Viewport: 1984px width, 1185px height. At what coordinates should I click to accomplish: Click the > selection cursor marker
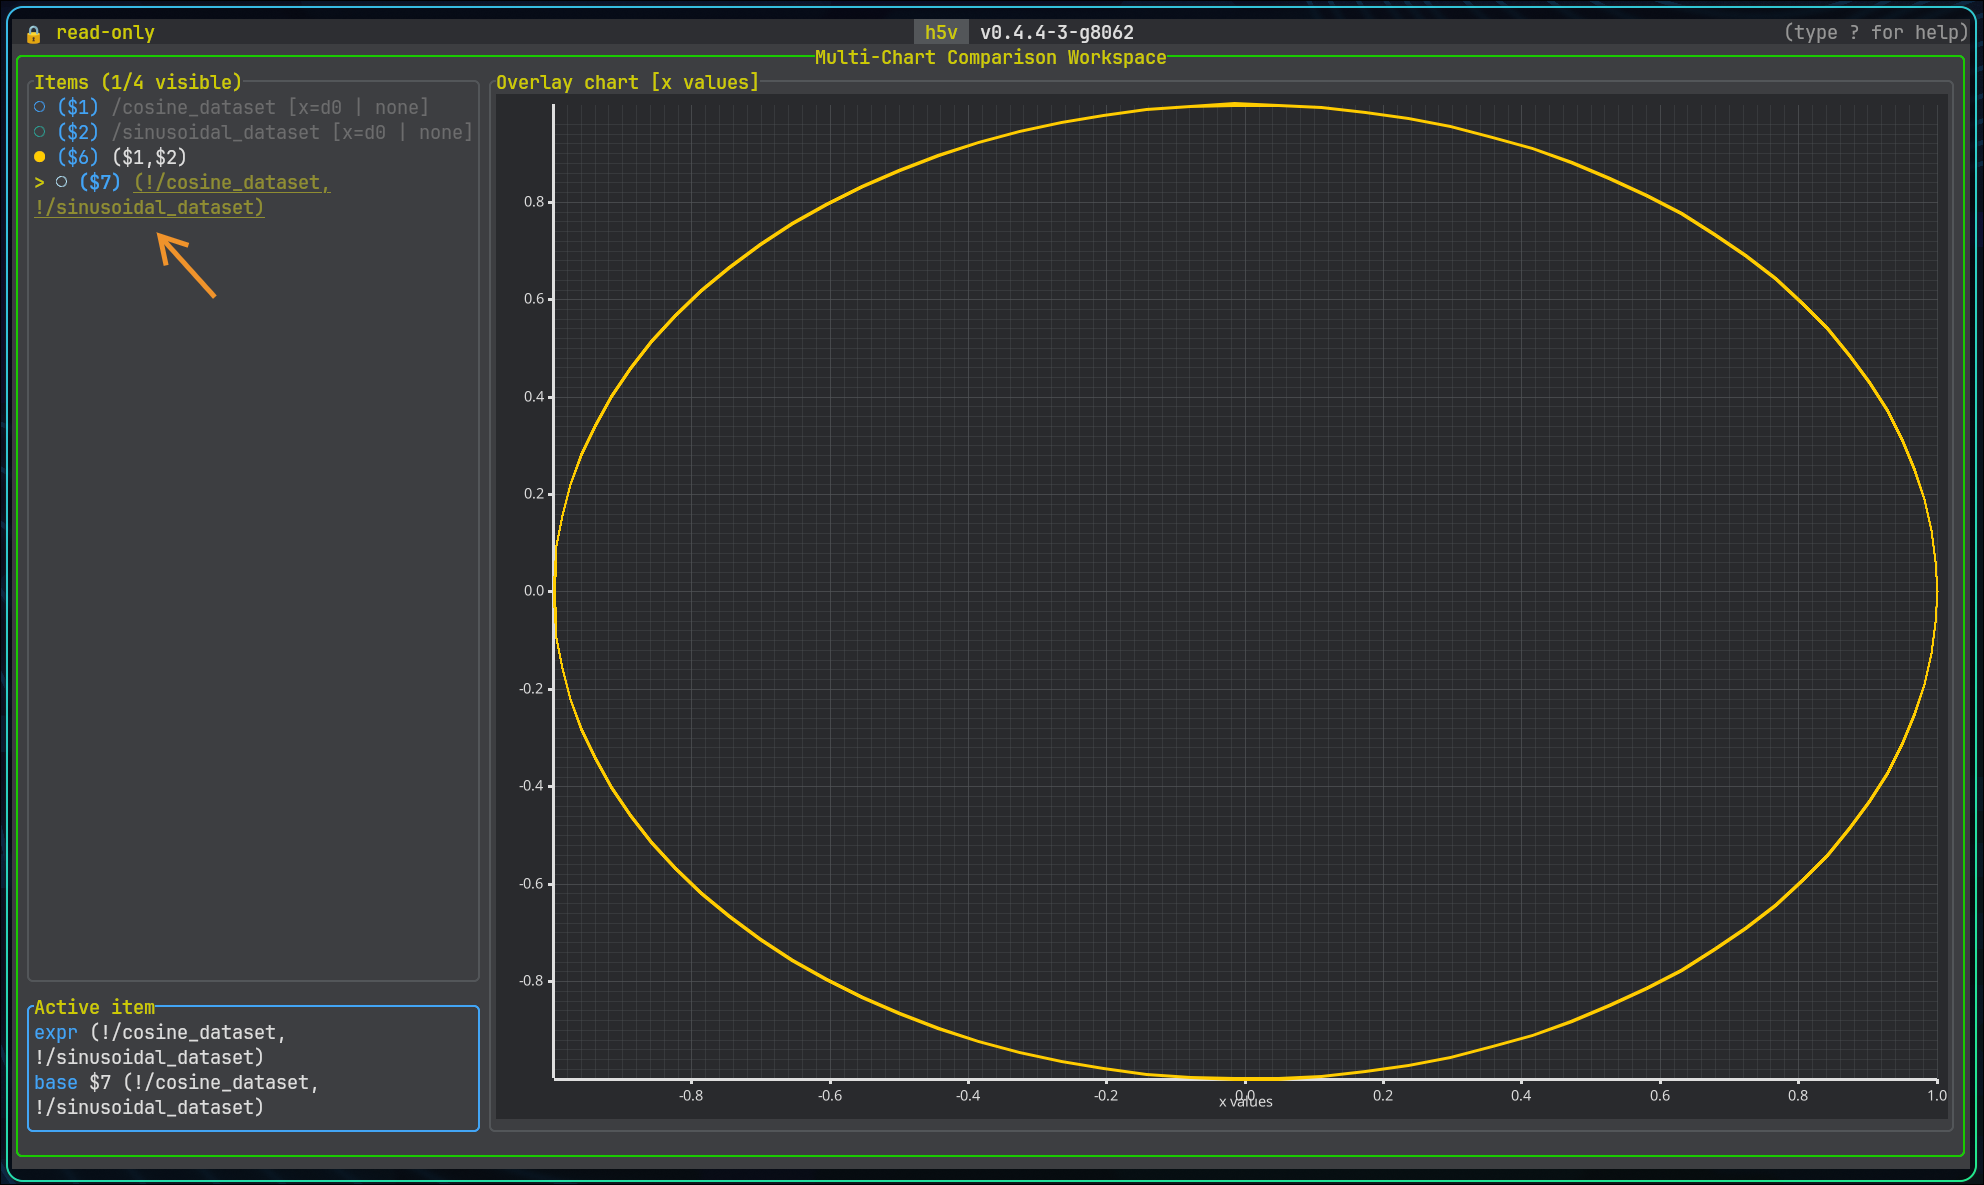(x=39, y=182)
